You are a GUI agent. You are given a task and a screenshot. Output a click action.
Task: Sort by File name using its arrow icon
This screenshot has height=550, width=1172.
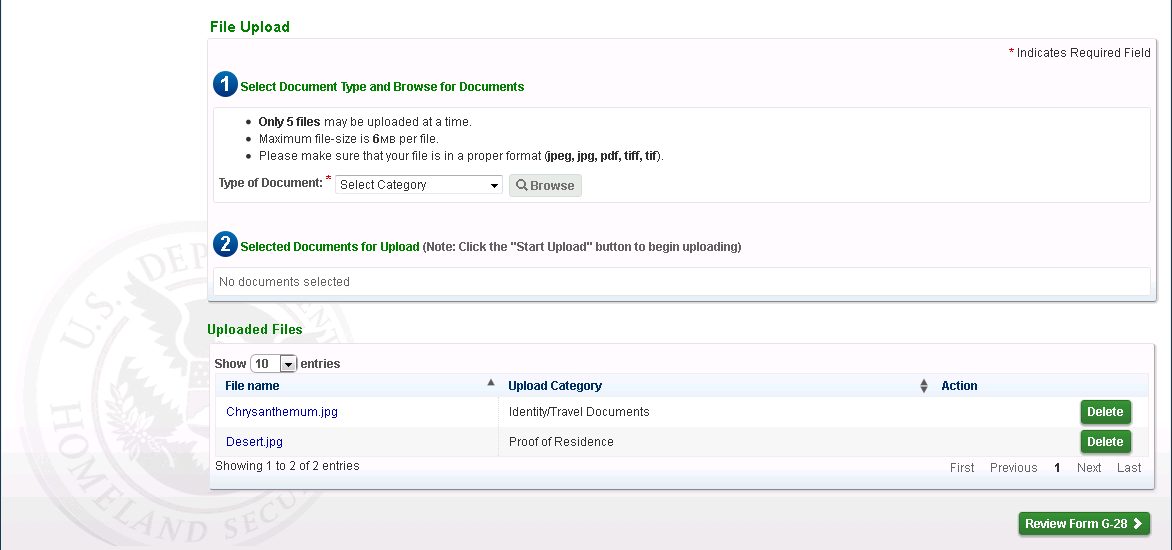click(x=490, y=383)
